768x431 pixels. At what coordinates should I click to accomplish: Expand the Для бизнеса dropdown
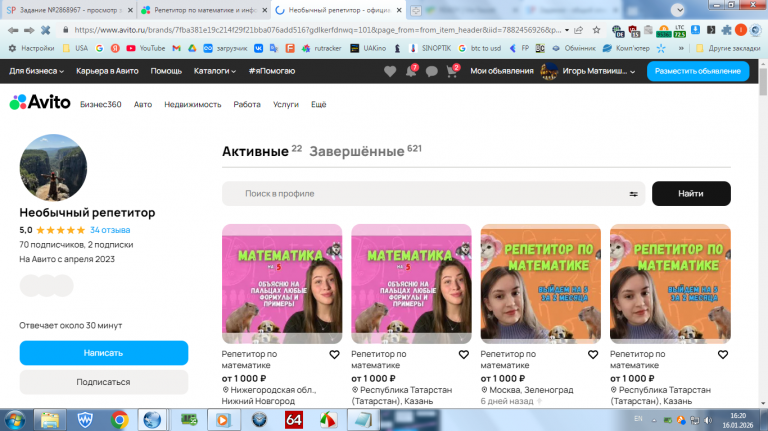(36, 71)
